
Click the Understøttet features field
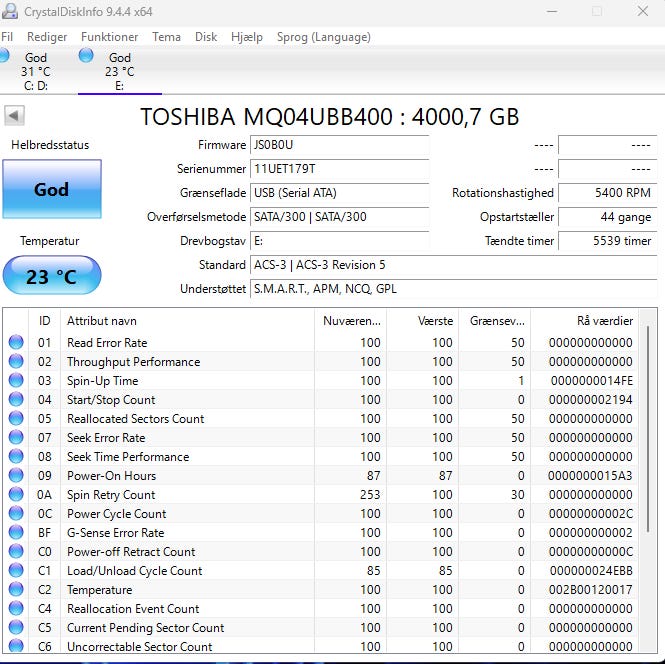[x=453, y=289]
